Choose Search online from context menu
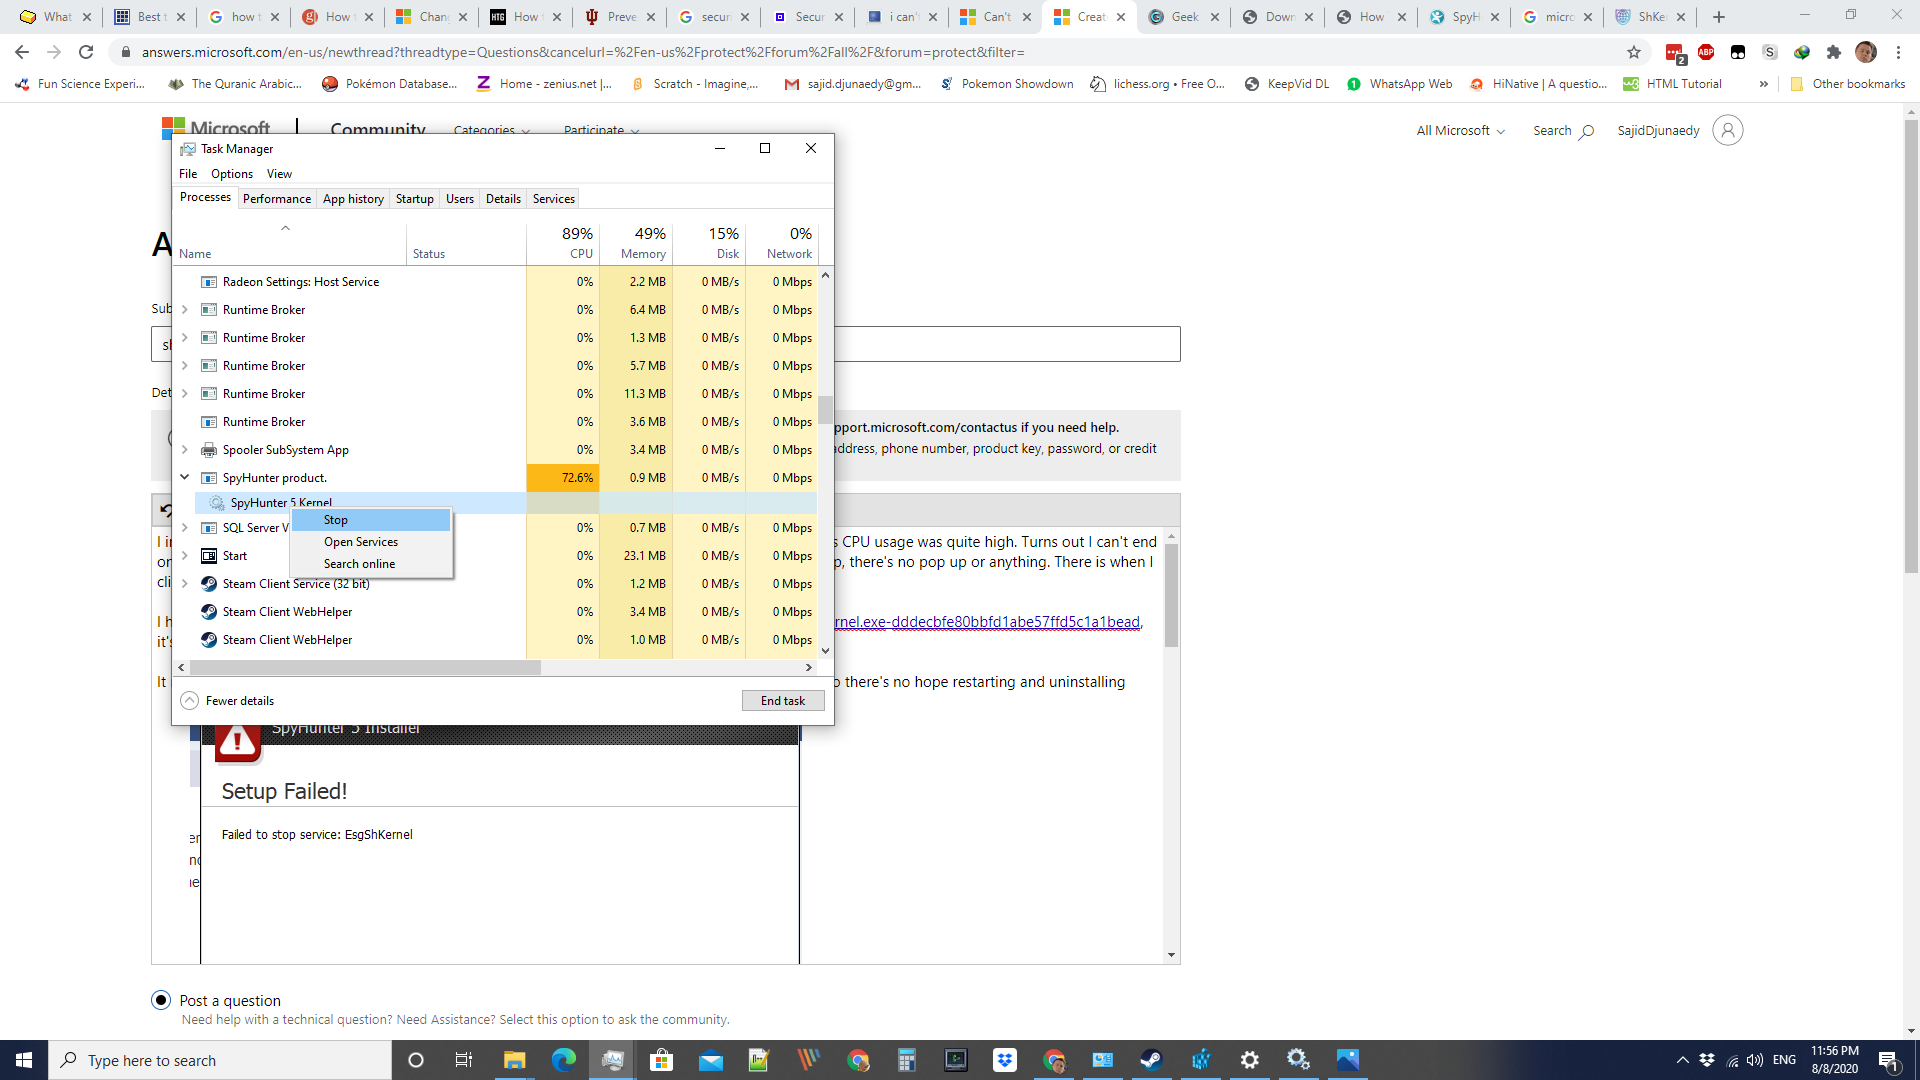The width and height of the screenshot is (1920, 1080). tap(371, 564)
